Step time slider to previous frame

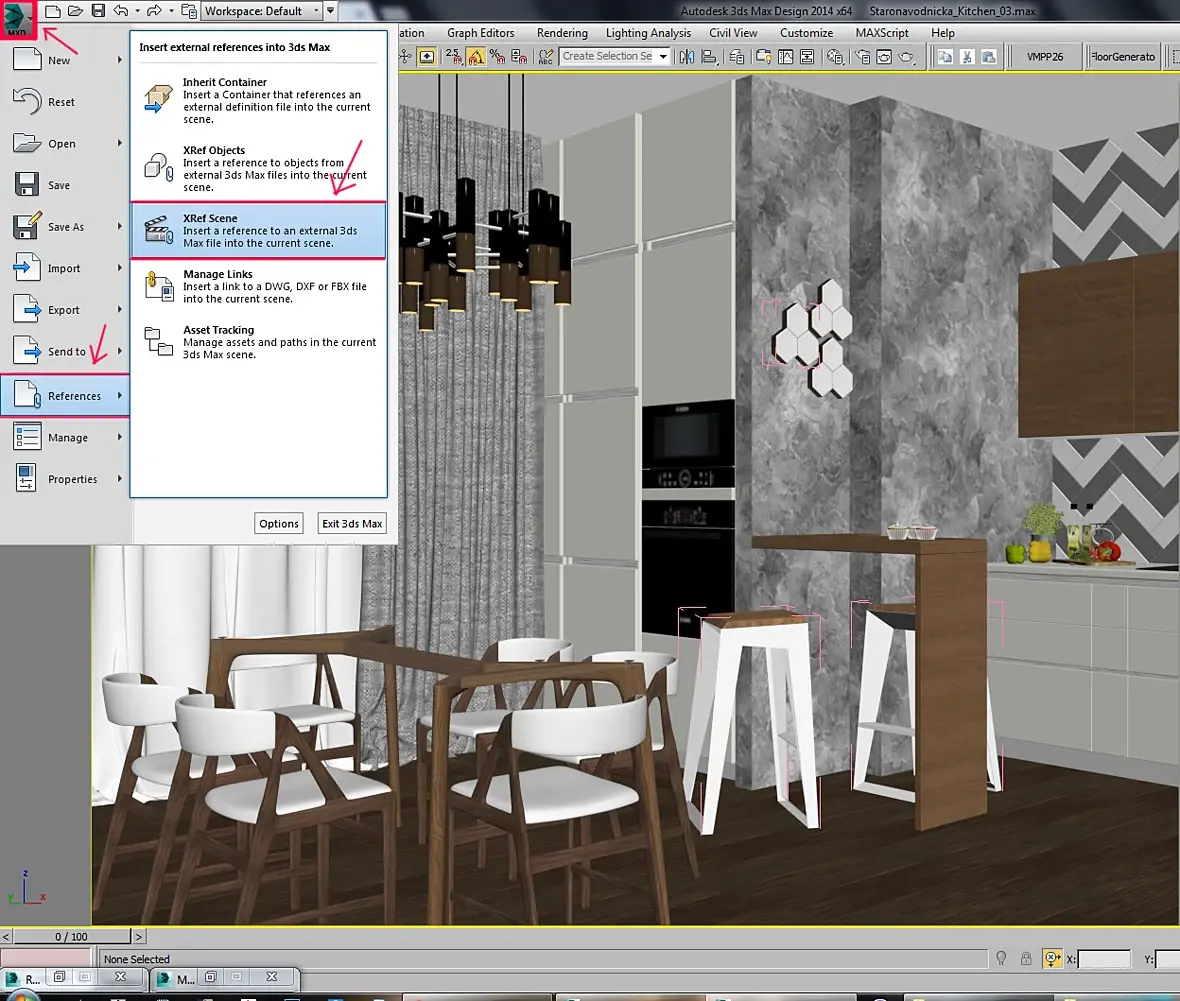[x=6, y=936]
